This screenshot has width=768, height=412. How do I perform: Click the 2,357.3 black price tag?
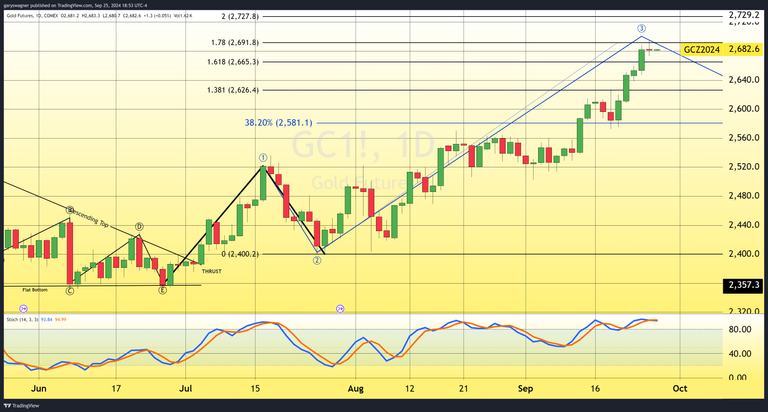pos(743,286)
